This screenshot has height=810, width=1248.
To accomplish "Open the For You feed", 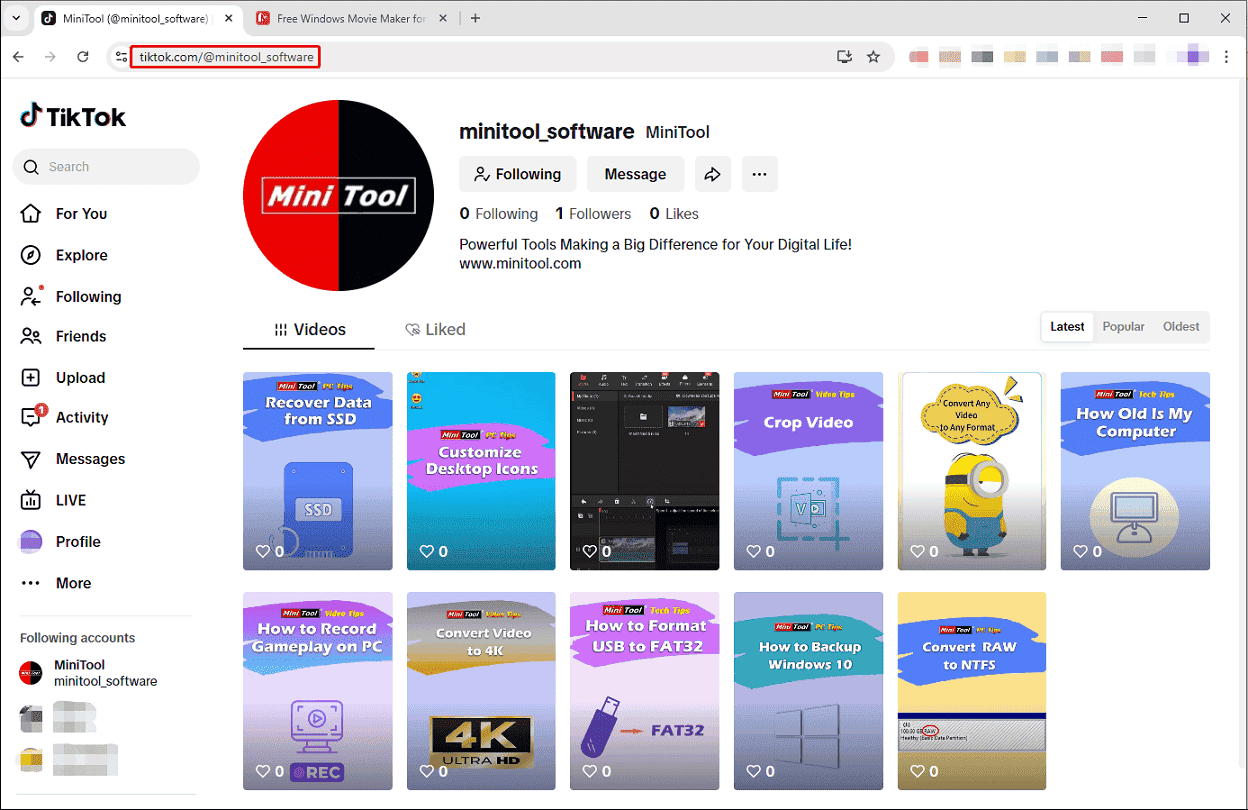I will [x=64, y=214].
